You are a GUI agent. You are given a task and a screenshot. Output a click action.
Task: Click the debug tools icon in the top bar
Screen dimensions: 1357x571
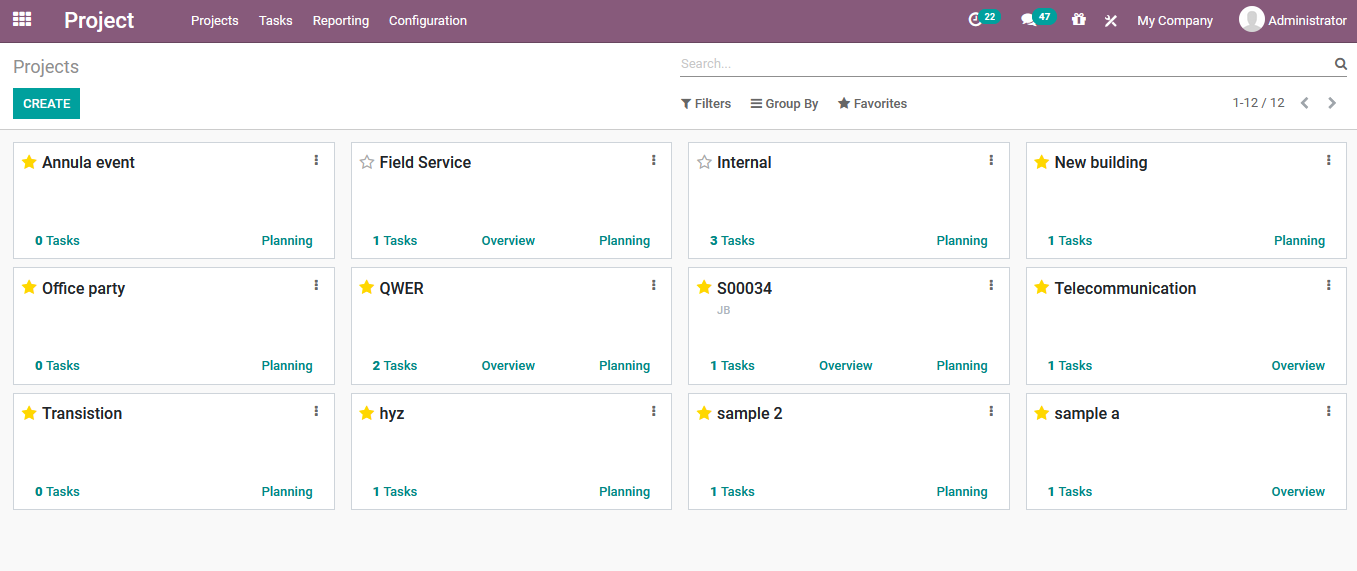1110,20
